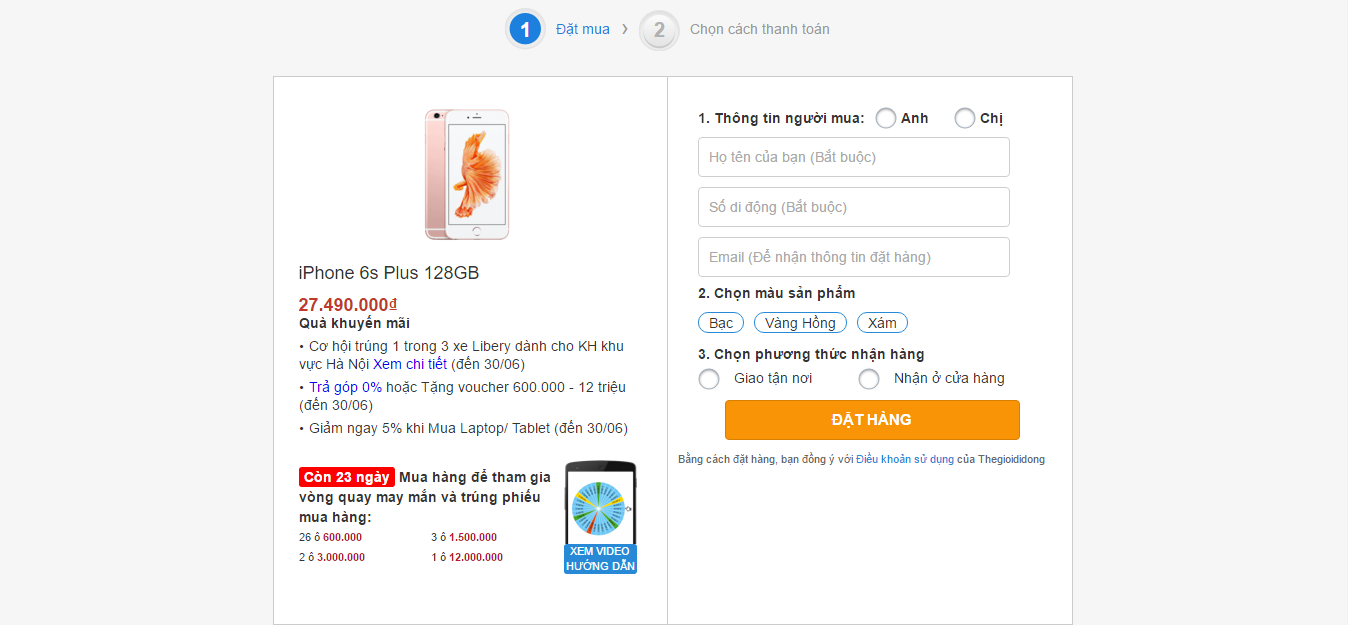Open the "Trả góp 0%" link
Screen dimensions: 1348x625
345,387
